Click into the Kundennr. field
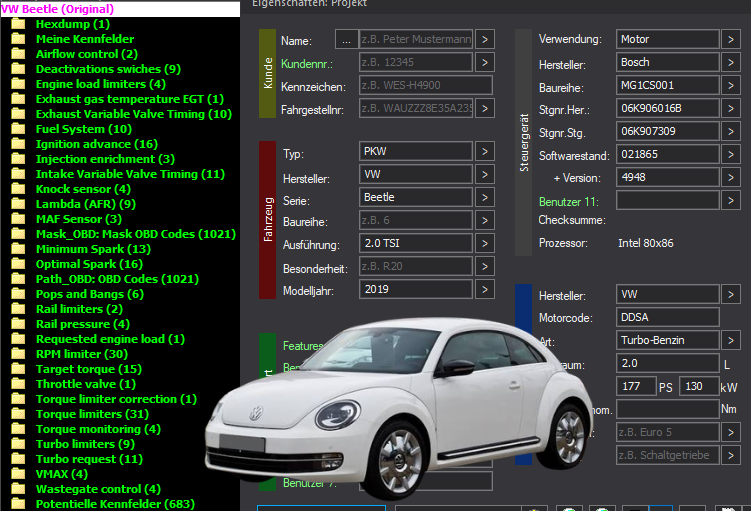This screenshot has height=511, width=751. pyautogui.click(x=416, y=62)
